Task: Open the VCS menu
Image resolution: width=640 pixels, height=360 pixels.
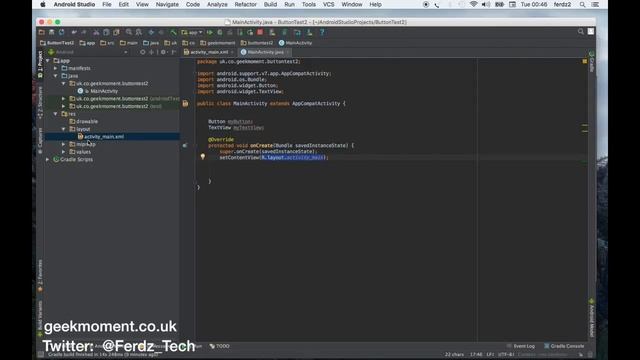Action: point(329,4)
